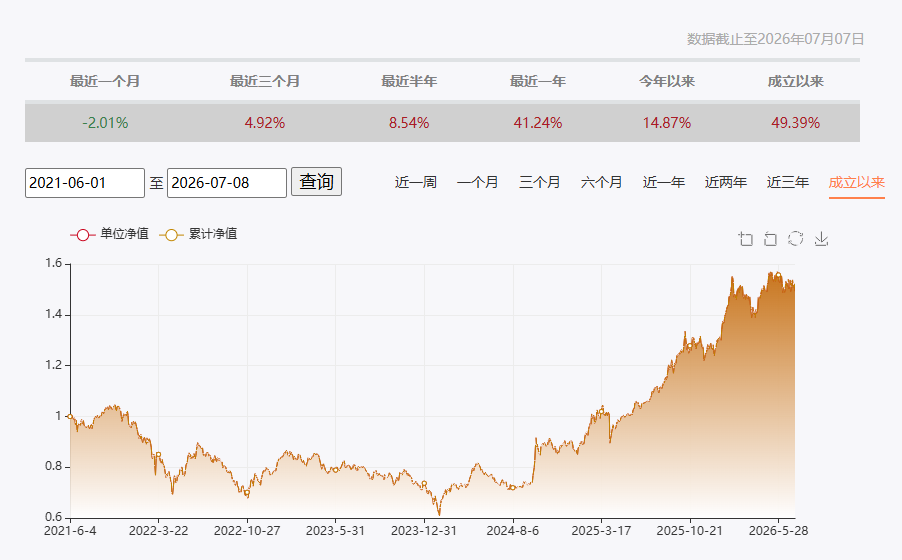Click the red 单位净值 legend circle marker
Viewport: 902px width, 560px height.
[83, 235]
